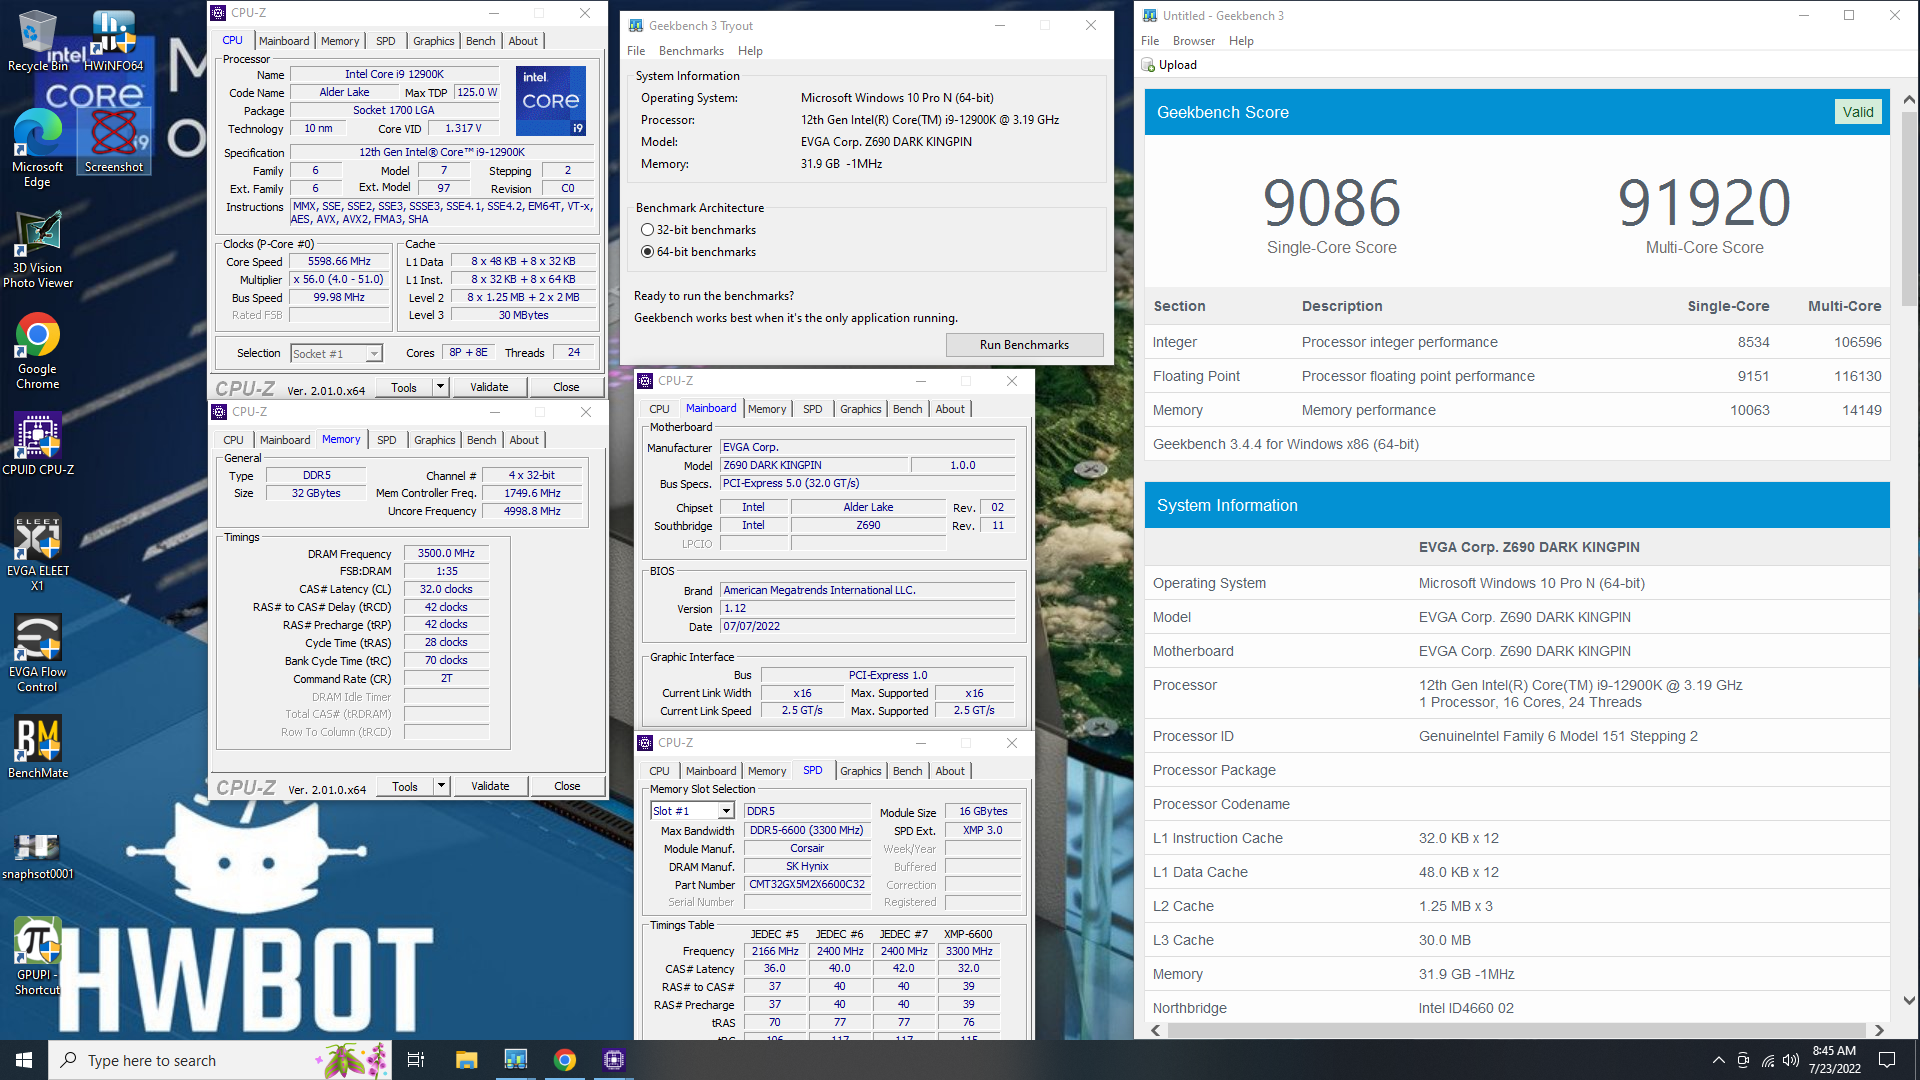The width and height of the screenshot is (1920, 1080).
Task: Click the Run Benchmarks button
Action: pos(1024,345)
